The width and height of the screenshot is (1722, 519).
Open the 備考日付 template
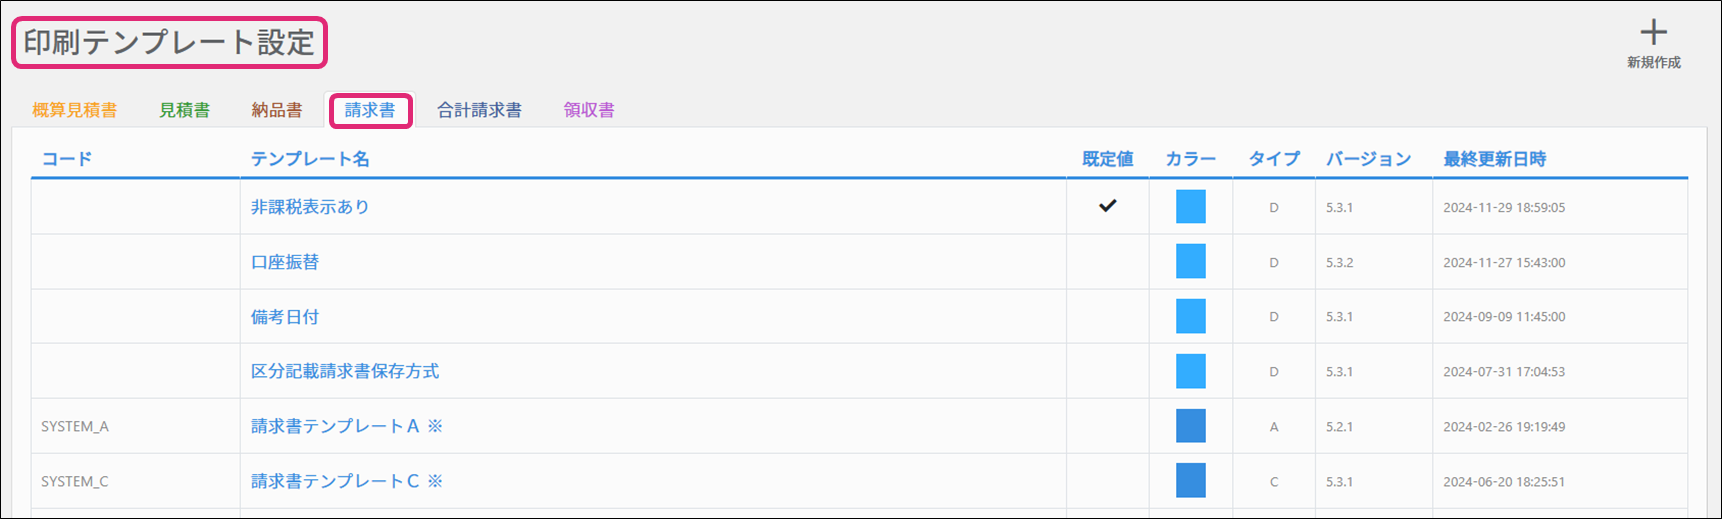pyautogui.click(x=285, y=317)
